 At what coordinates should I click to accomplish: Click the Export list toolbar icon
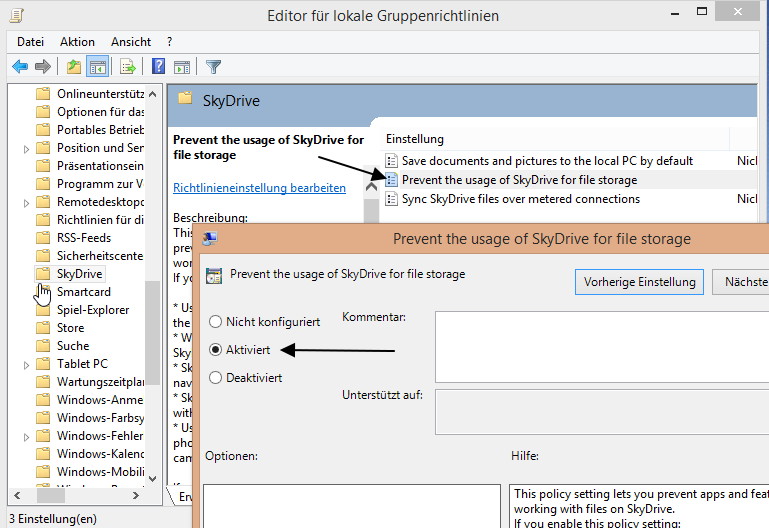(x=128, y=66)
